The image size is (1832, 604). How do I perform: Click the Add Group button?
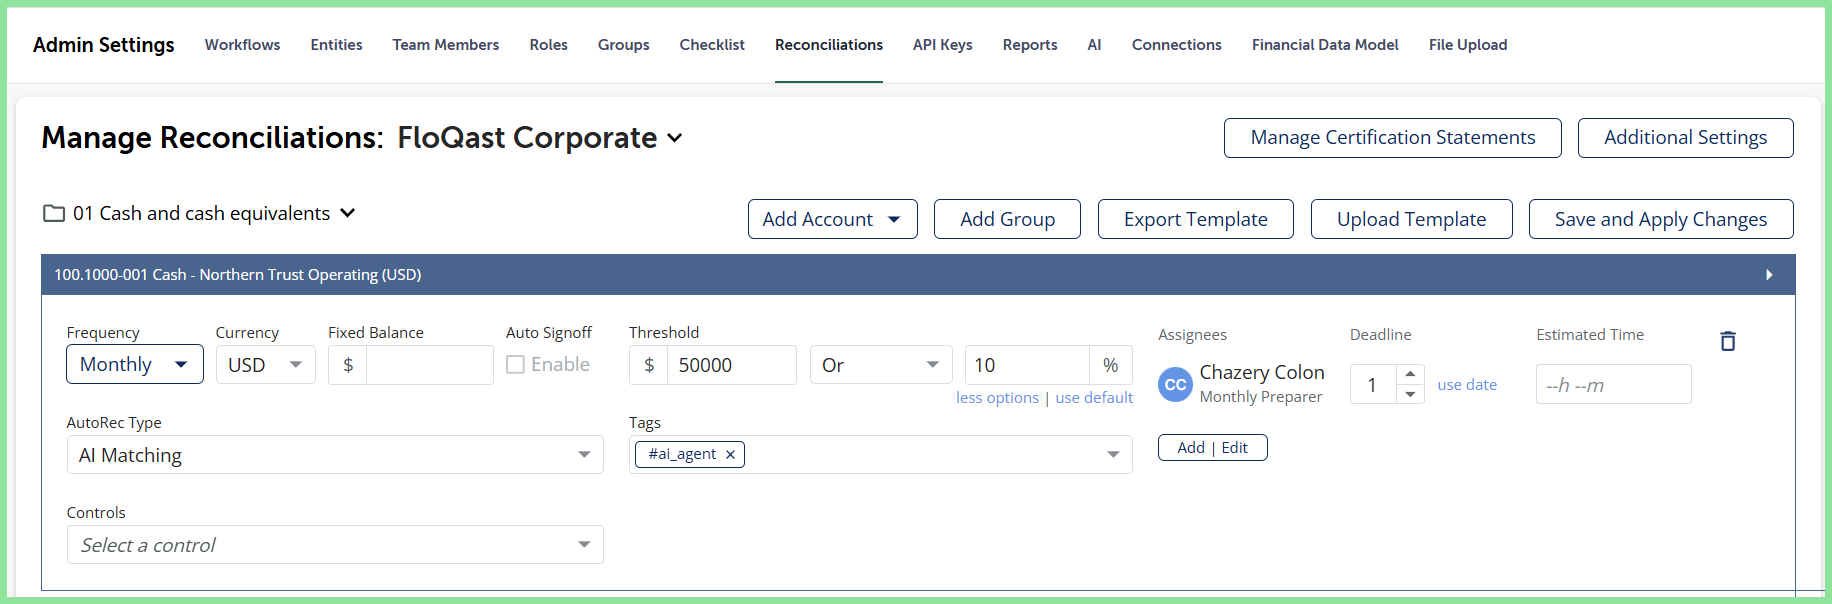click(1007, 219)
